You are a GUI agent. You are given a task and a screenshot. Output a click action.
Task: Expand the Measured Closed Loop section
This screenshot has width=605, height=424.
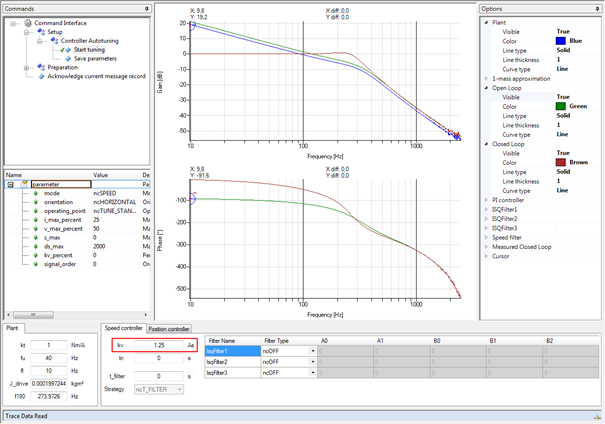pos(486,247)
